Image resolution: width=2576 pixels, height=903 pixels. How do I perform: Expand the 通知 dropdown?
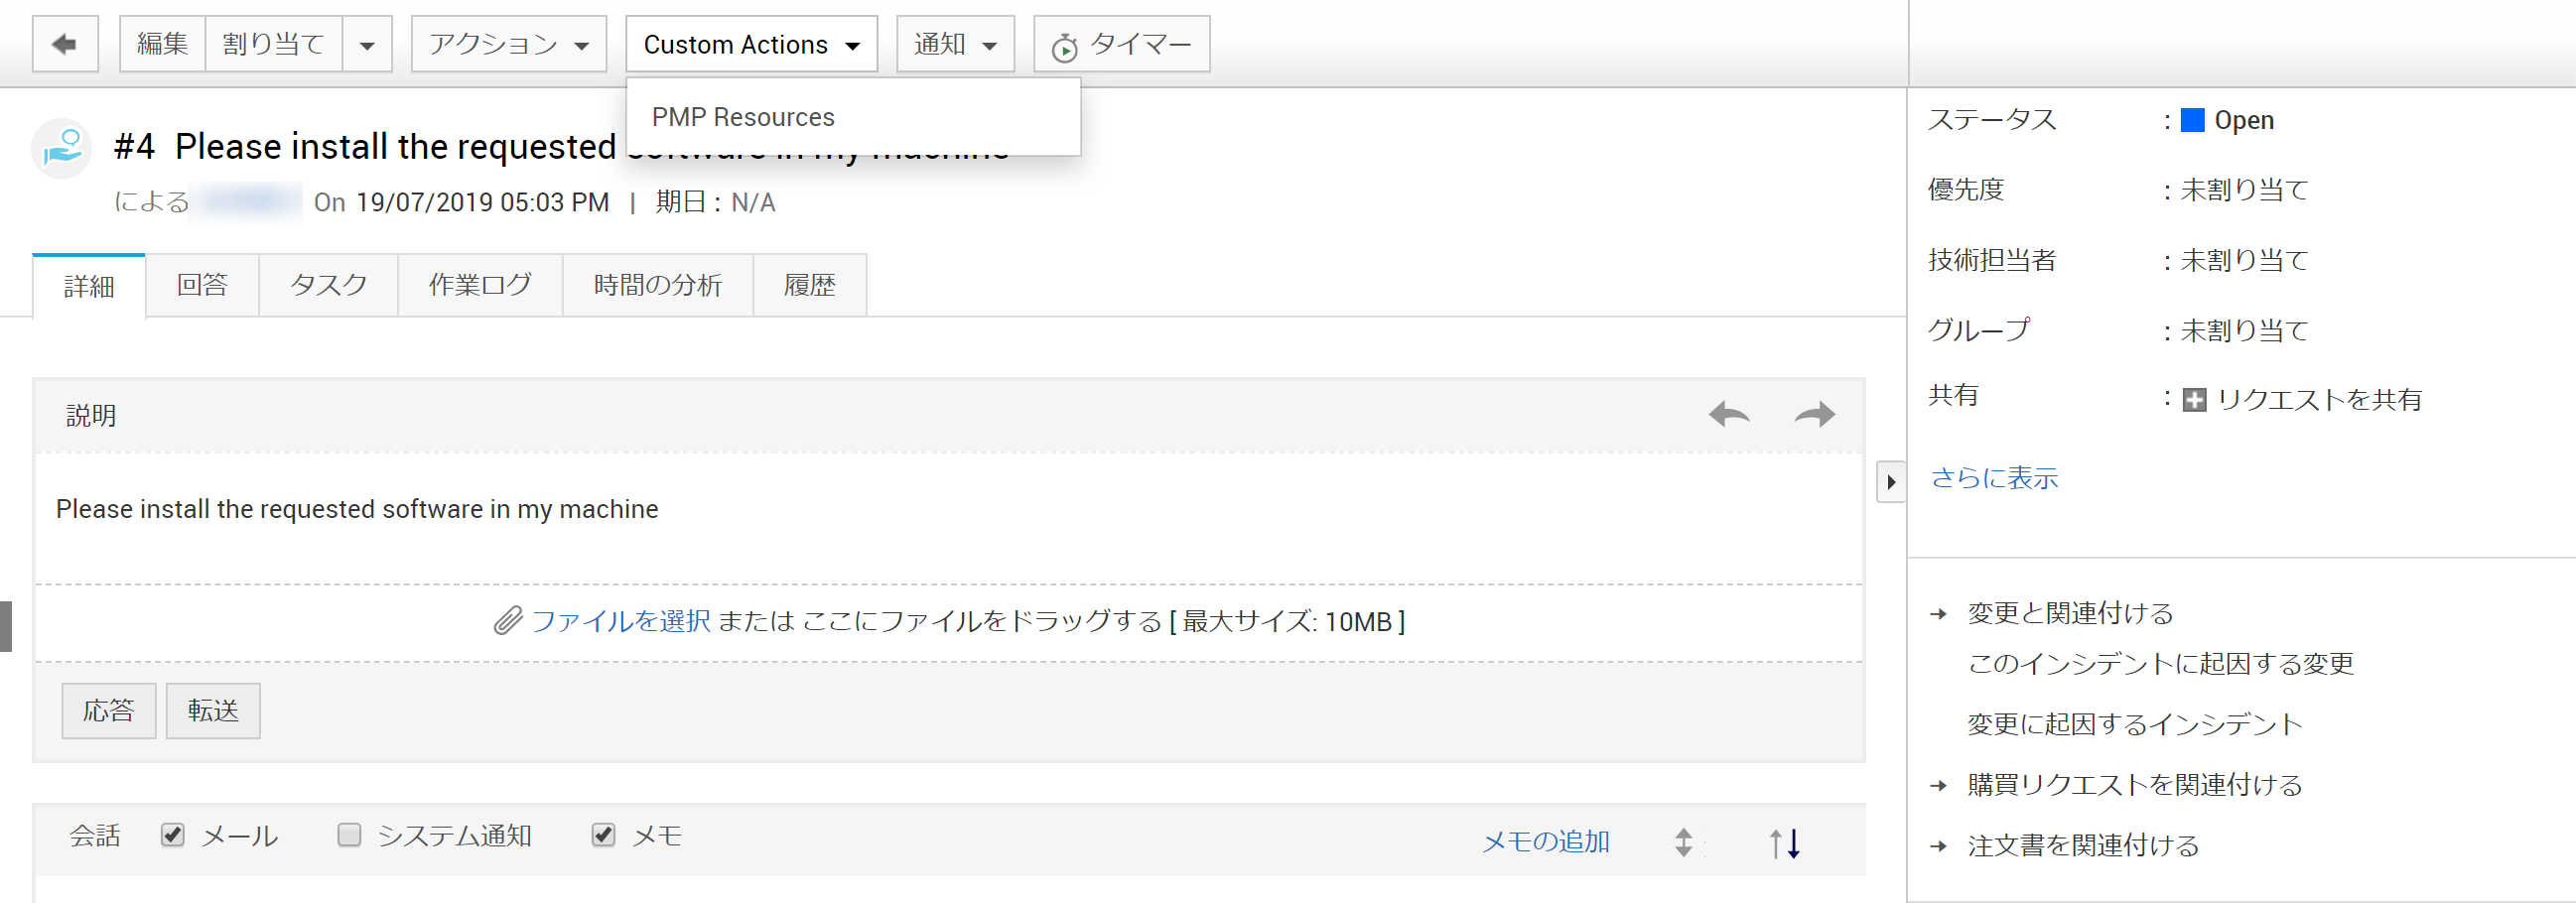[955, 44]
